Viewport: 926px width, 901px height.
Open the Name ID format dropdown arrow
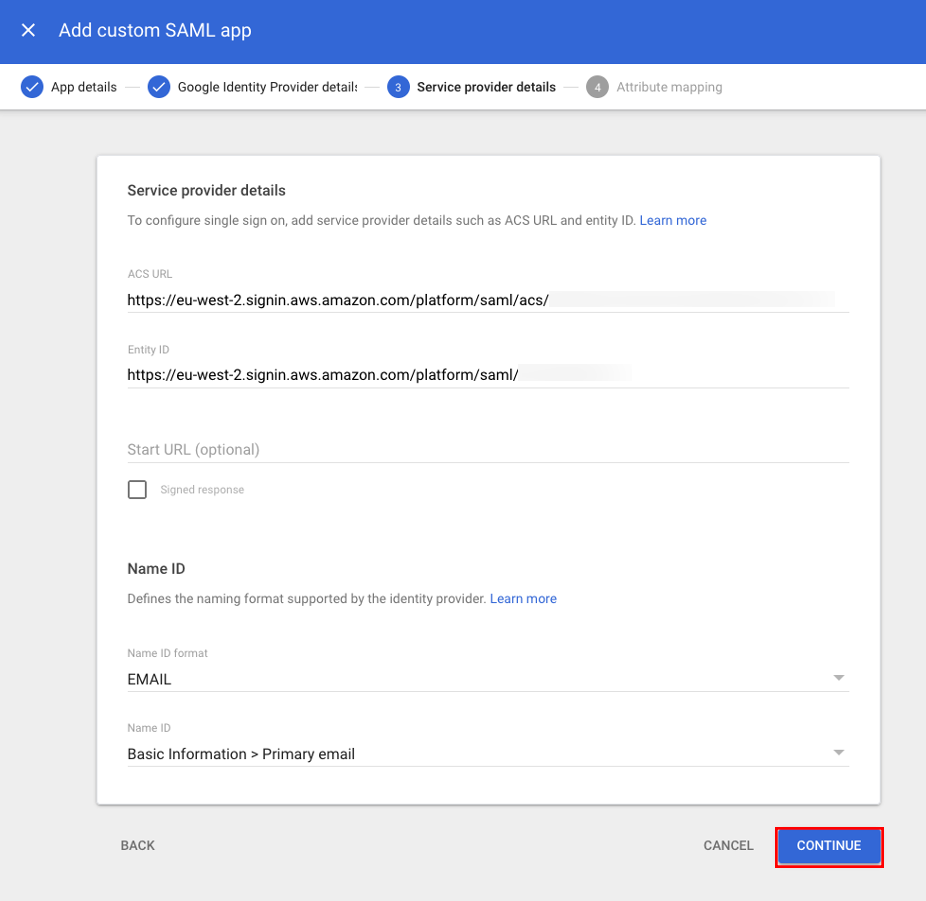point(838,677)
